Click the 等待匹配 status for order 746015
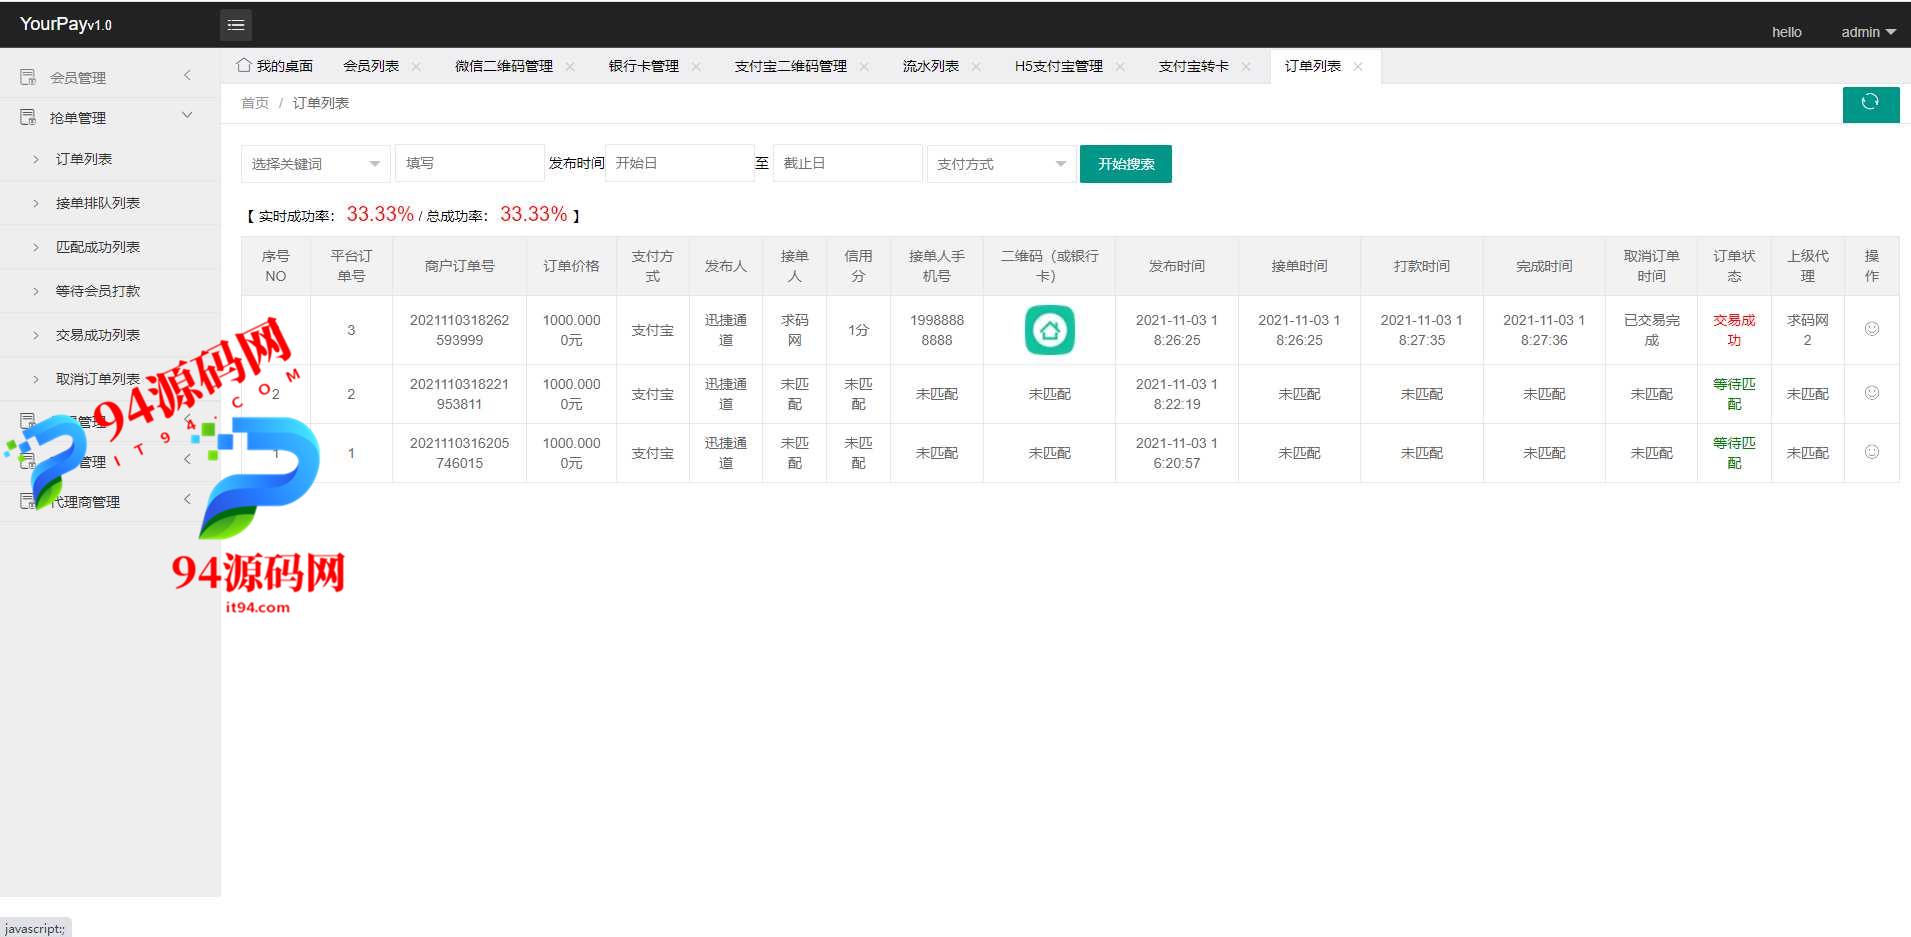Viewport: 1911px width, 937px height. 1734,453
